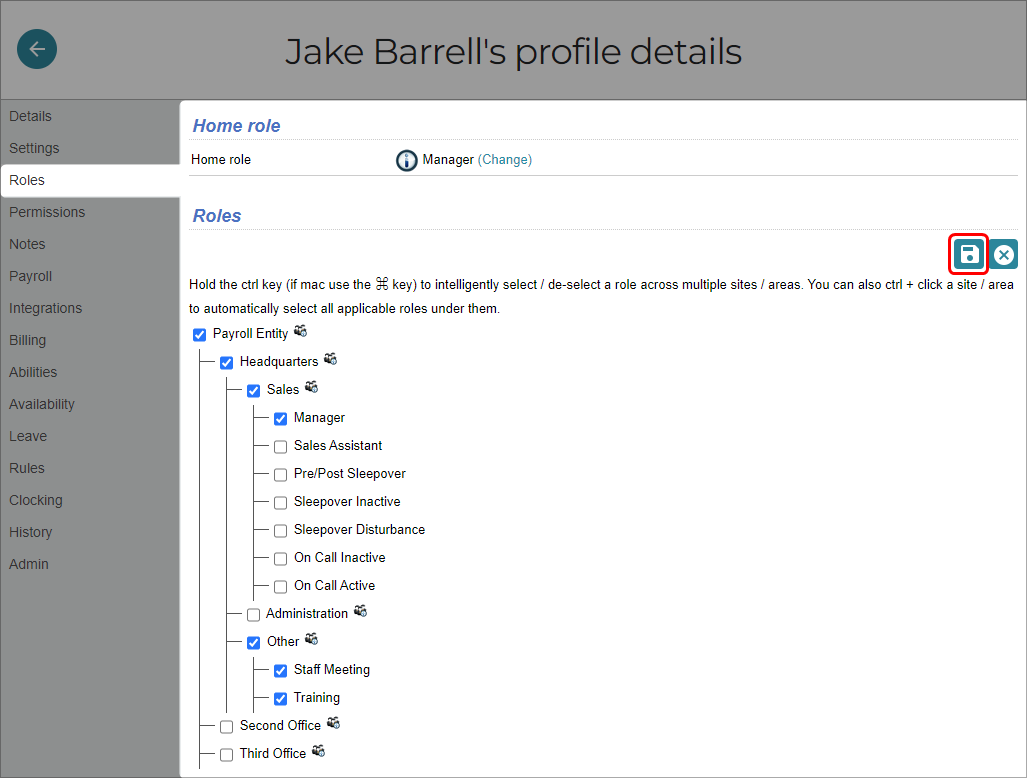
Task: Click the Payroll Entity label
Action: pyautogui.click(x=250, y=333)
